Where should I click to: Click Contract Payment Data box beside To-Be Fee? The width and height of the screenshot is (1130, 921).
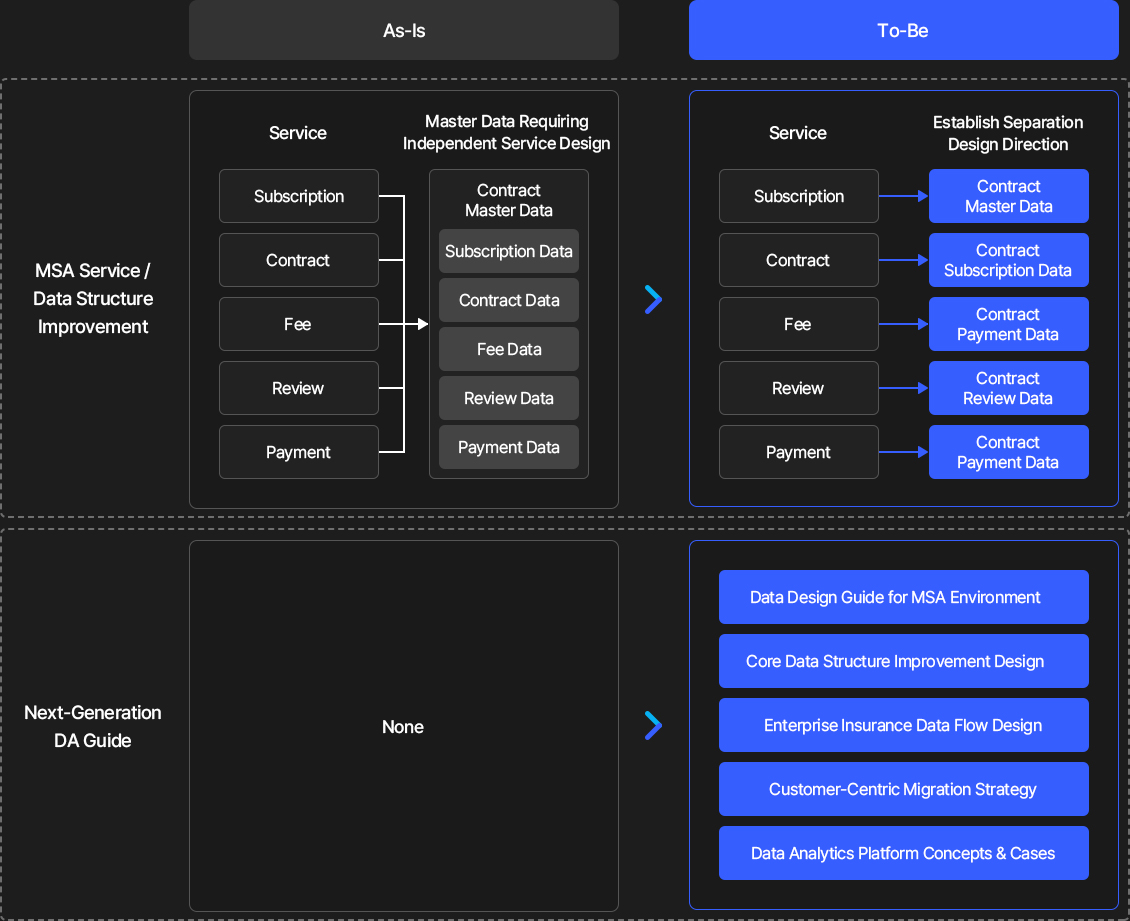1009,324
